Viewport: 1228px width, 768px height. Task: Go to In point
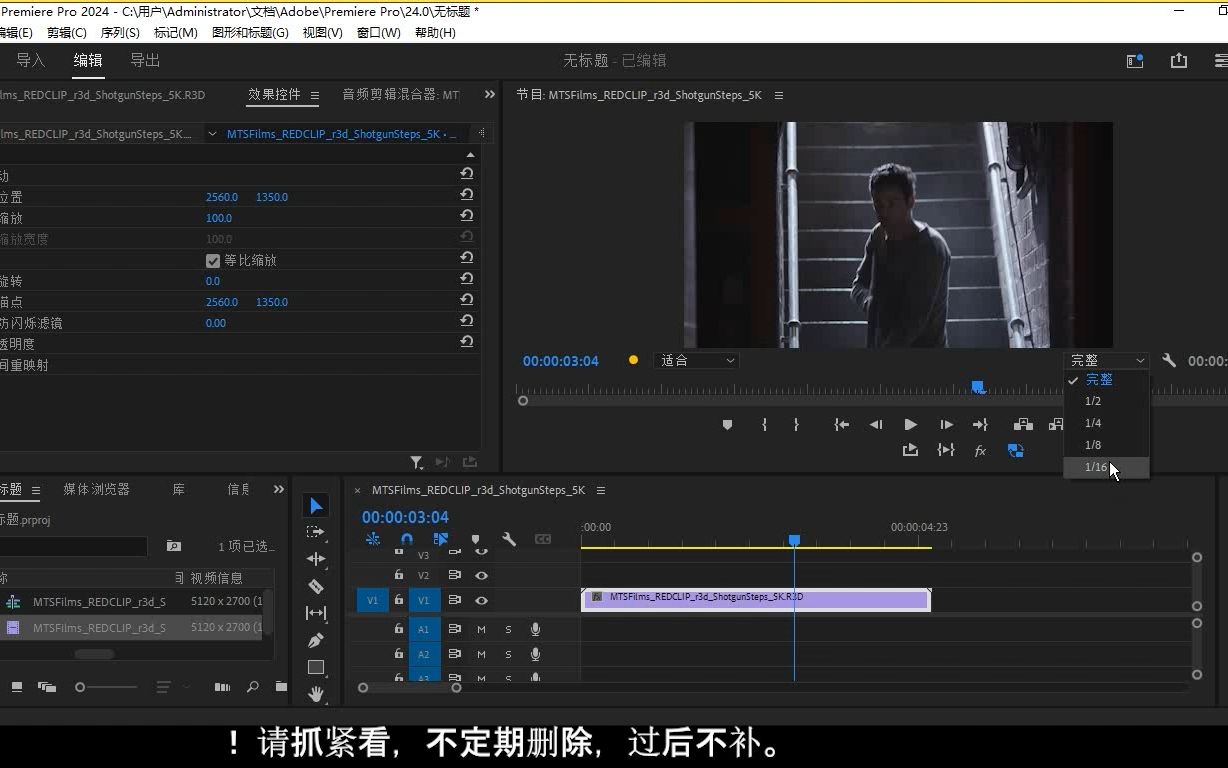(842, 425)
